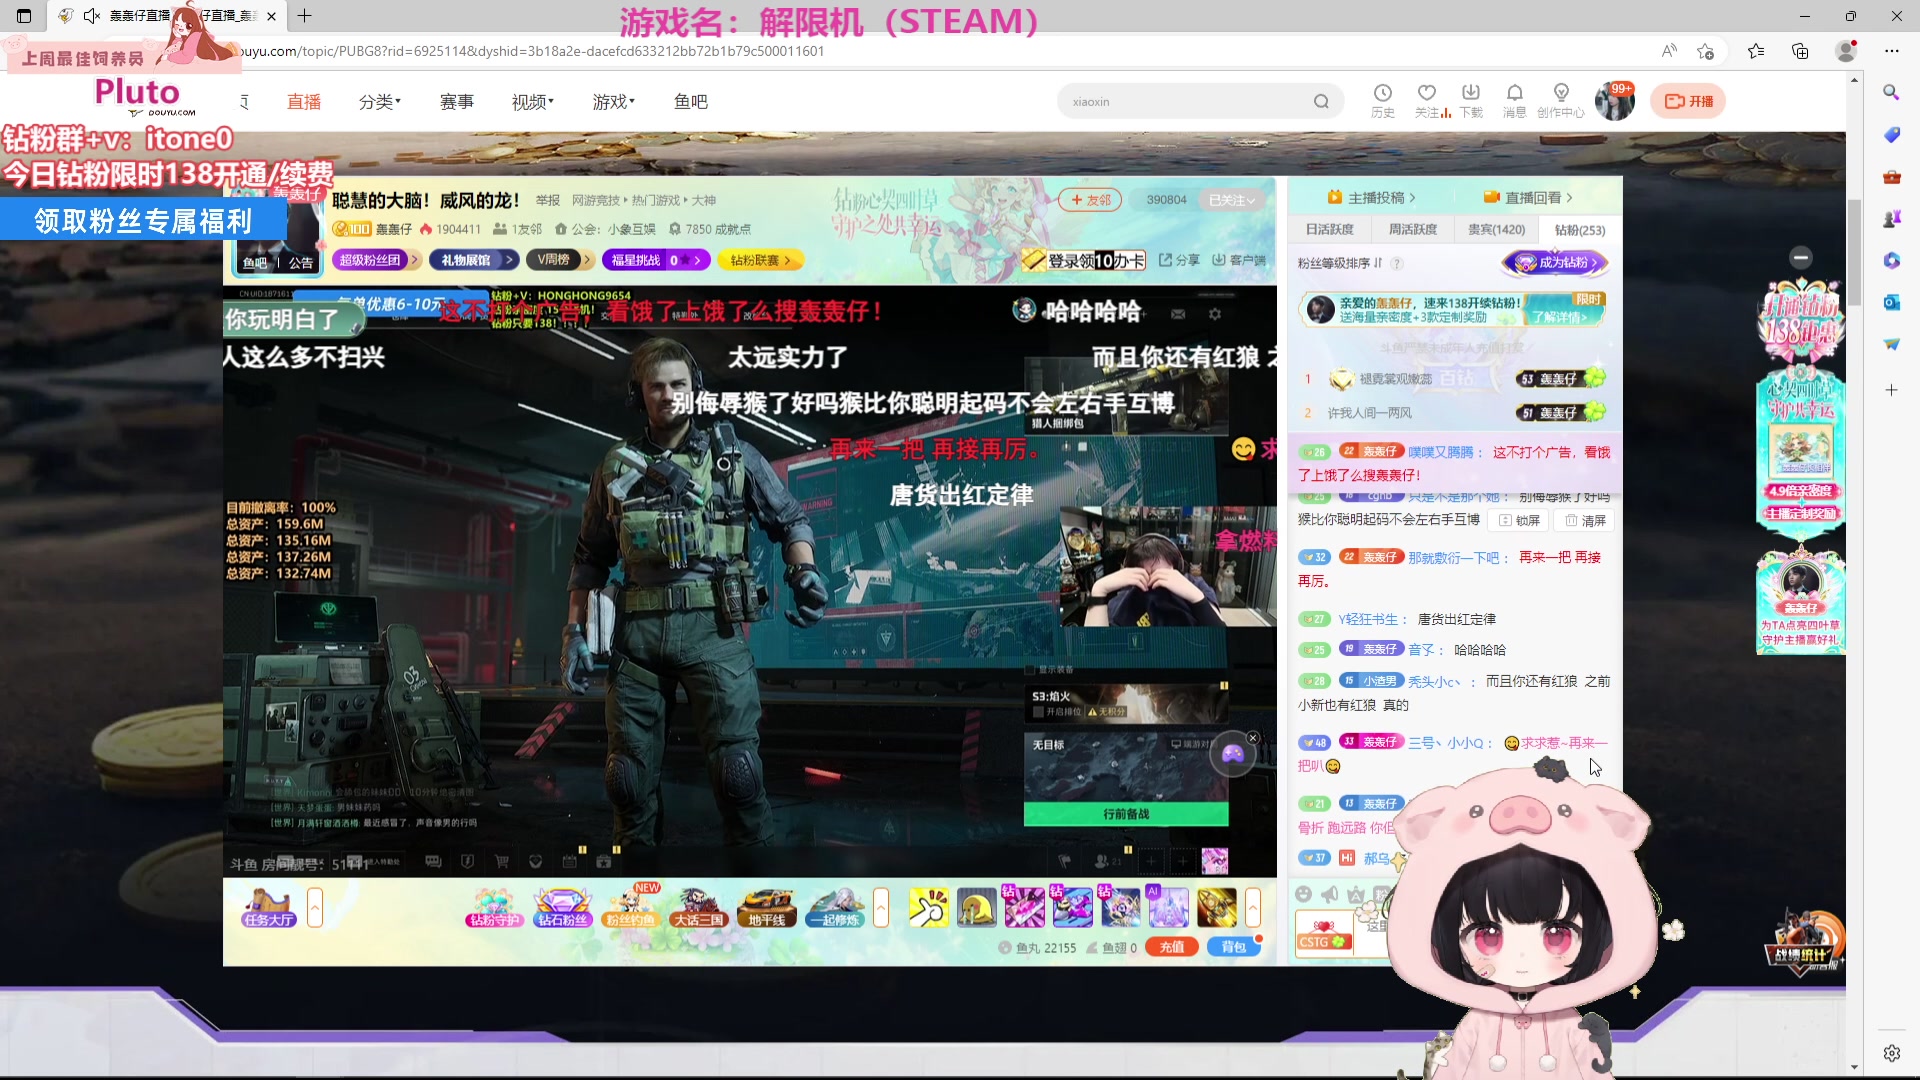Click 了解详情 on the 138 钻粉 banner
Screen dimensions: 1920x1080
(x=1559, y=317)
